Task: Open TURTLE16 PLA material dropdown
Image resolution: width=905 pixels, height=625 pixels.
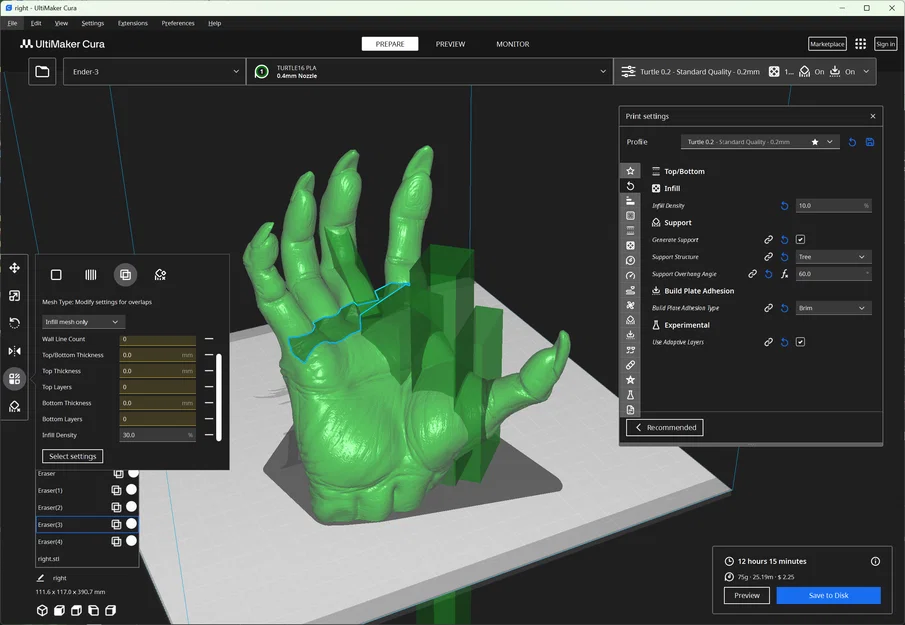Action: pos(430,72)
